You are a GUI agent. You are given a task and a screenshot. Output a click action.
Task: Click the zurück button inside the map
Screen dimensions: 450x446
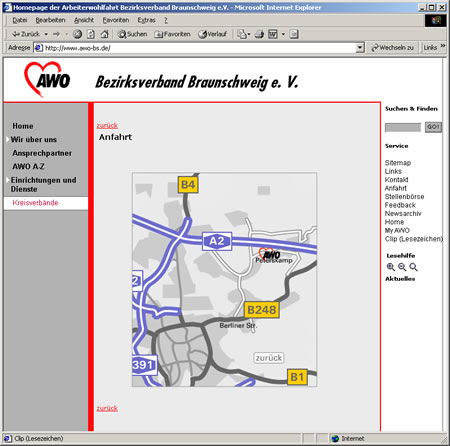pyautogui.click(x=269, y=358)
